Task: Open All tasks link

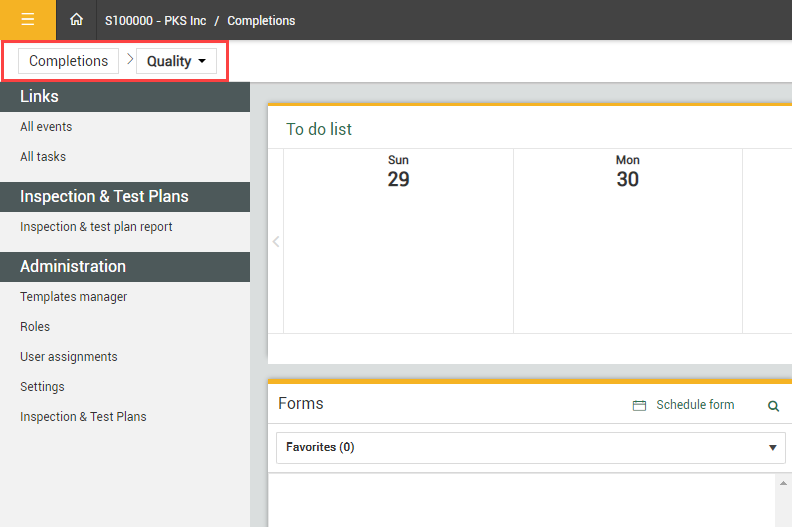Action: pyautogui.click(x=43, y=157)
